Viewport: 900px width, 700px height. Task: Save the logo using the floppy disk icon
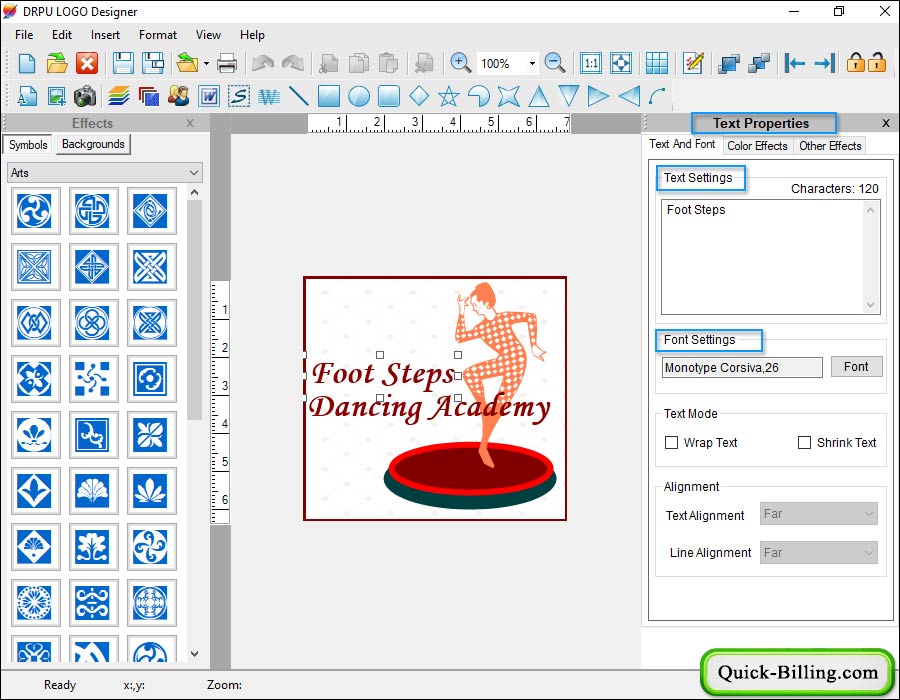[x=123, y=63]
